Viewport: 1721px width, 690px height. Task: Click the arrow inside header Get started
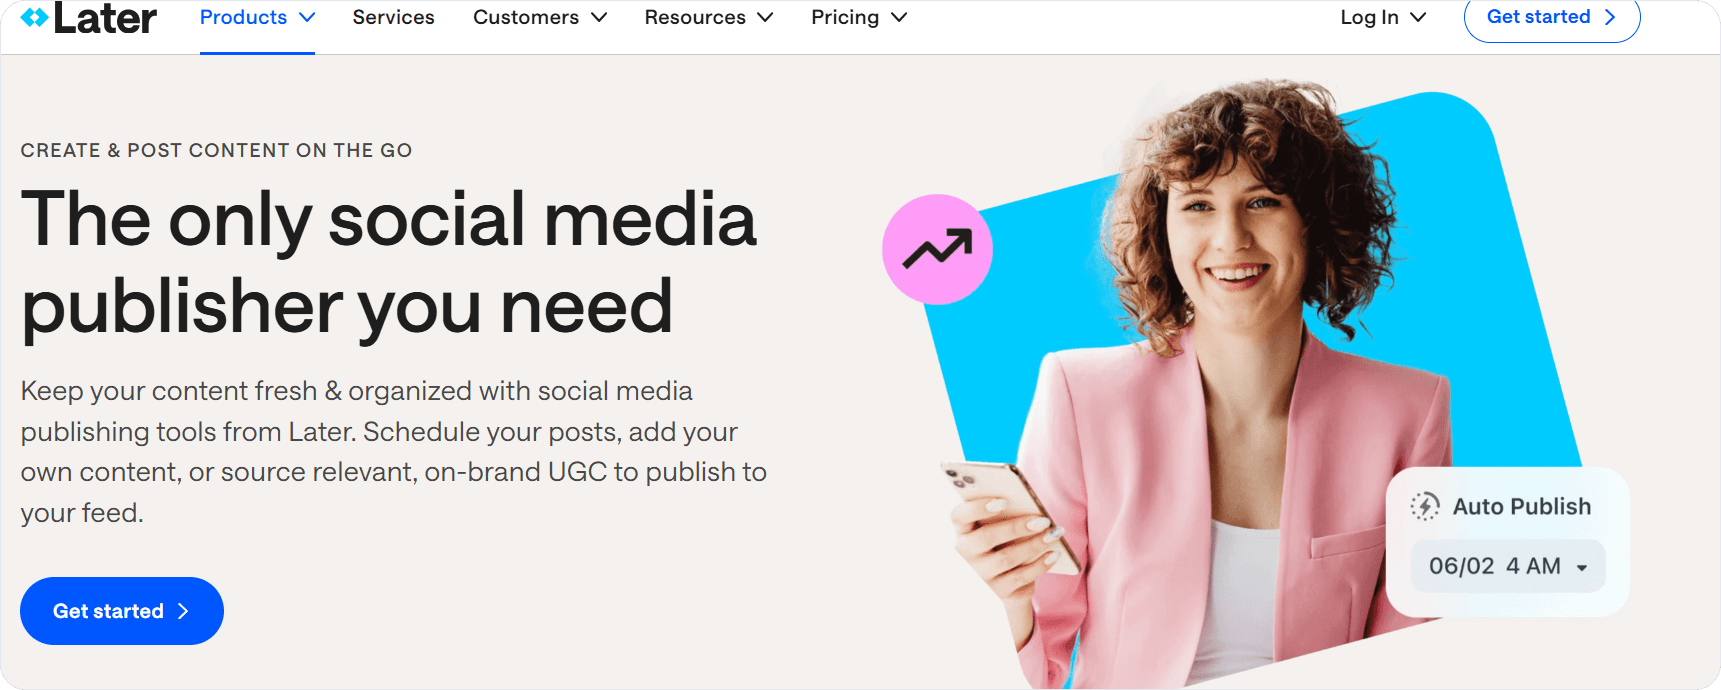(x=1610, y=17)
